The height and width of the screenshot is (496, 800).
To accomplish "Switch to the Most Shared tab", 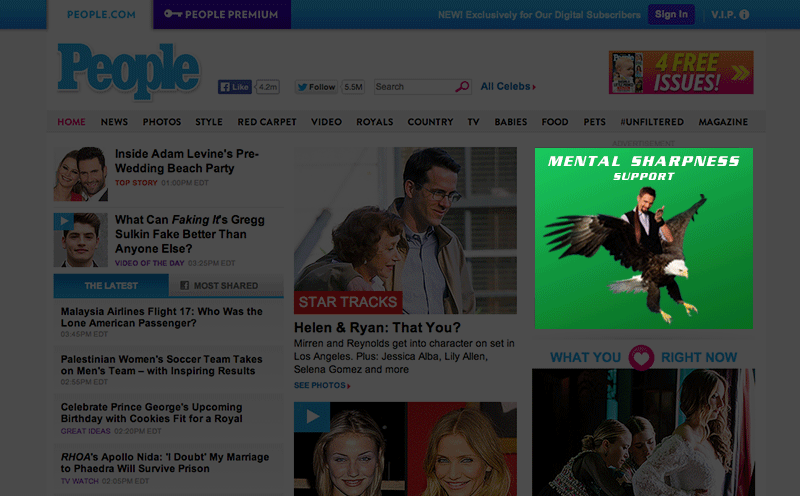I will point(226,285).
